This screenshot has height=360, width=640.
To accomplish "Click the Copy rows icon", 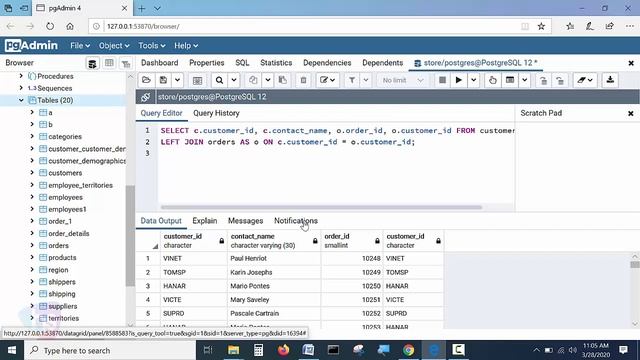I will [253, 80].
